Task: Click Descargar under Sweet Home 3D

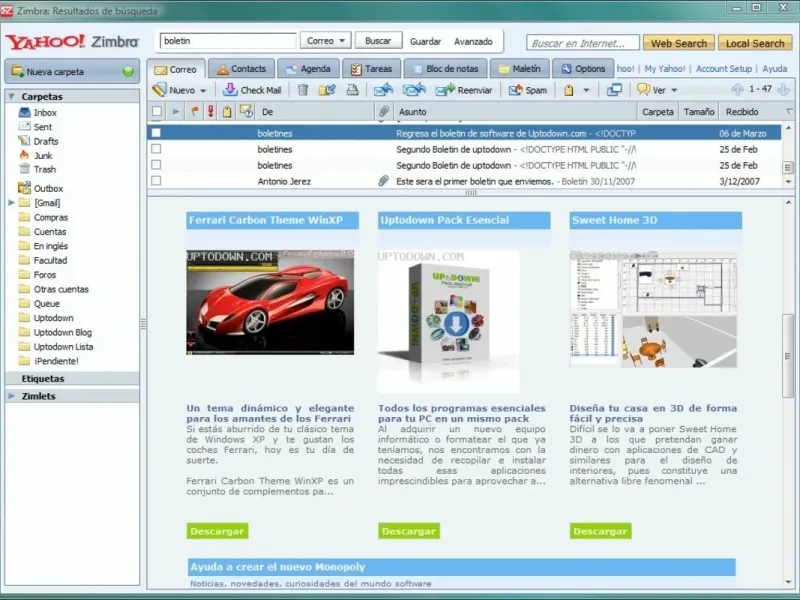Action: coord(600,531)
